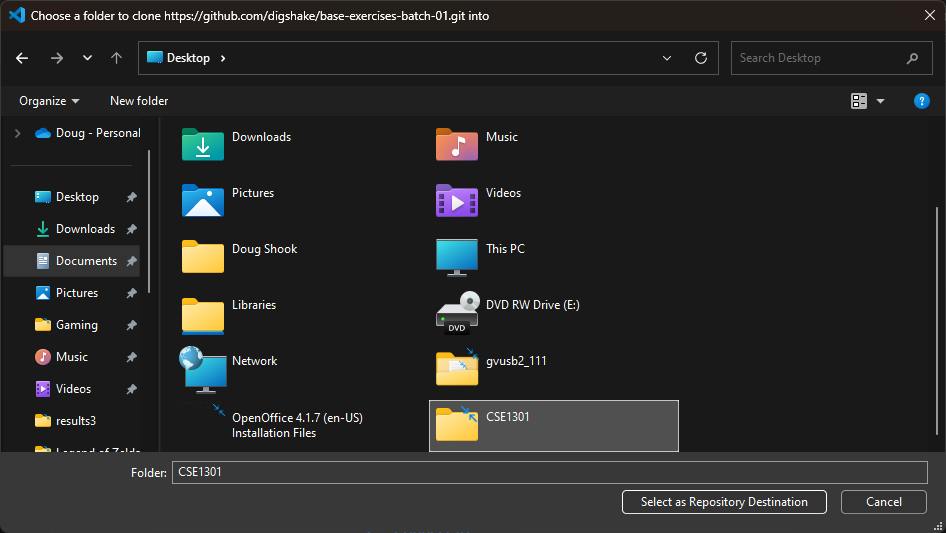Select the DVD RW Drive (E:) icon
The image size is (946, 533).
click(x=457, y=313)
